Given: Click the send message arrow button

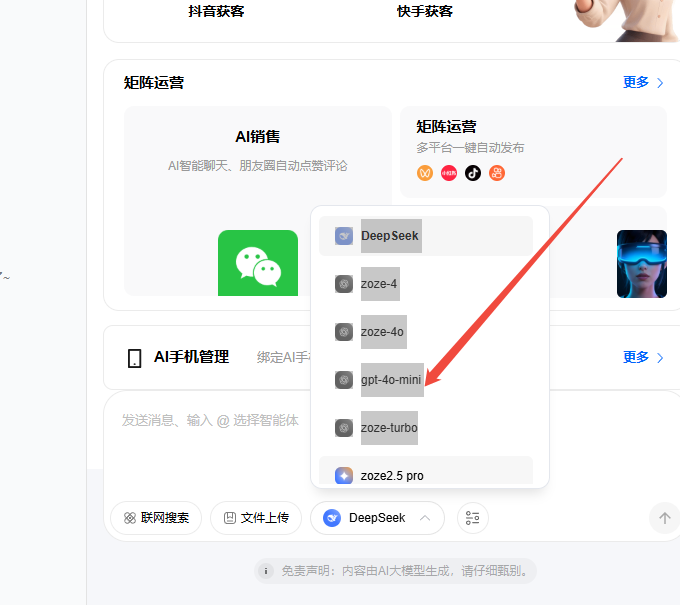Looking at the screenshot, I should 662,518.
